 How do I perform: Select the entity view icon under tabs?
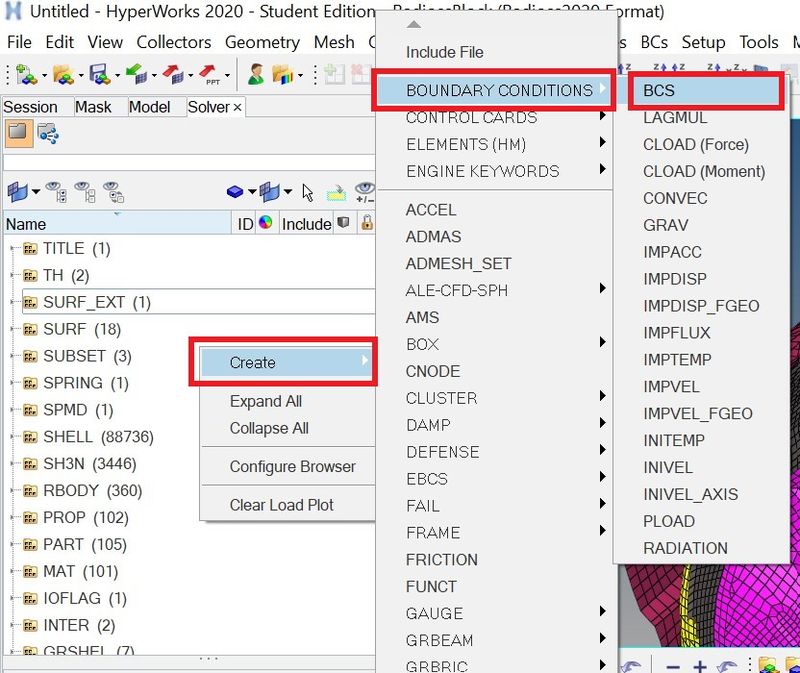[x=17, y=132]
